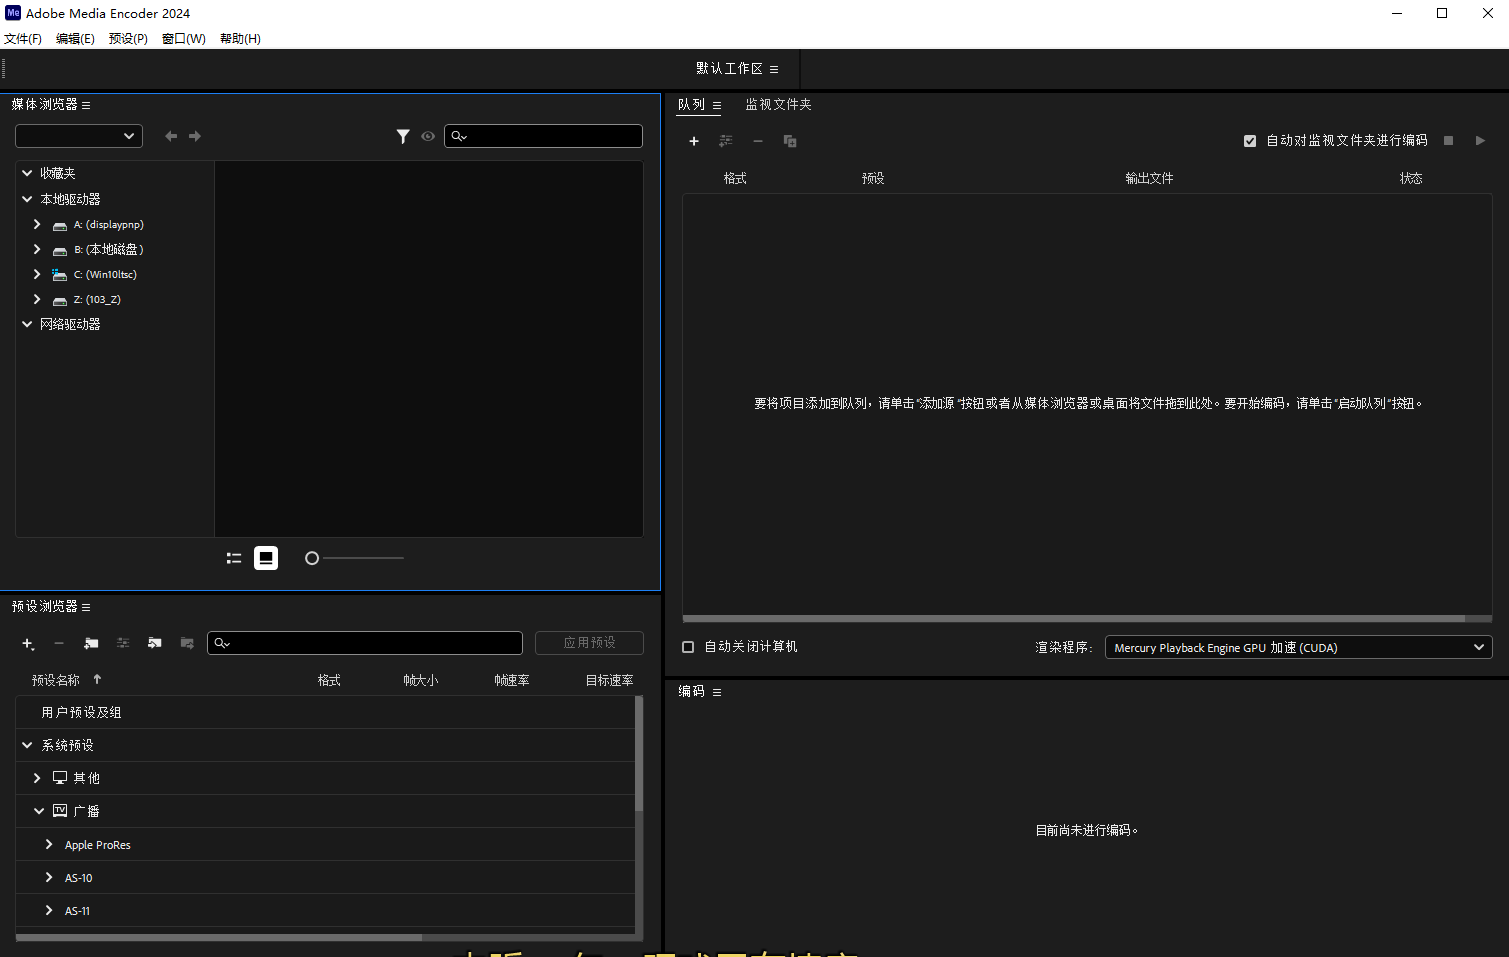Open the 默认工作区 workspace menu icon
The width and height of the screenshot is (1509, 957).
[x=774, y=69]
